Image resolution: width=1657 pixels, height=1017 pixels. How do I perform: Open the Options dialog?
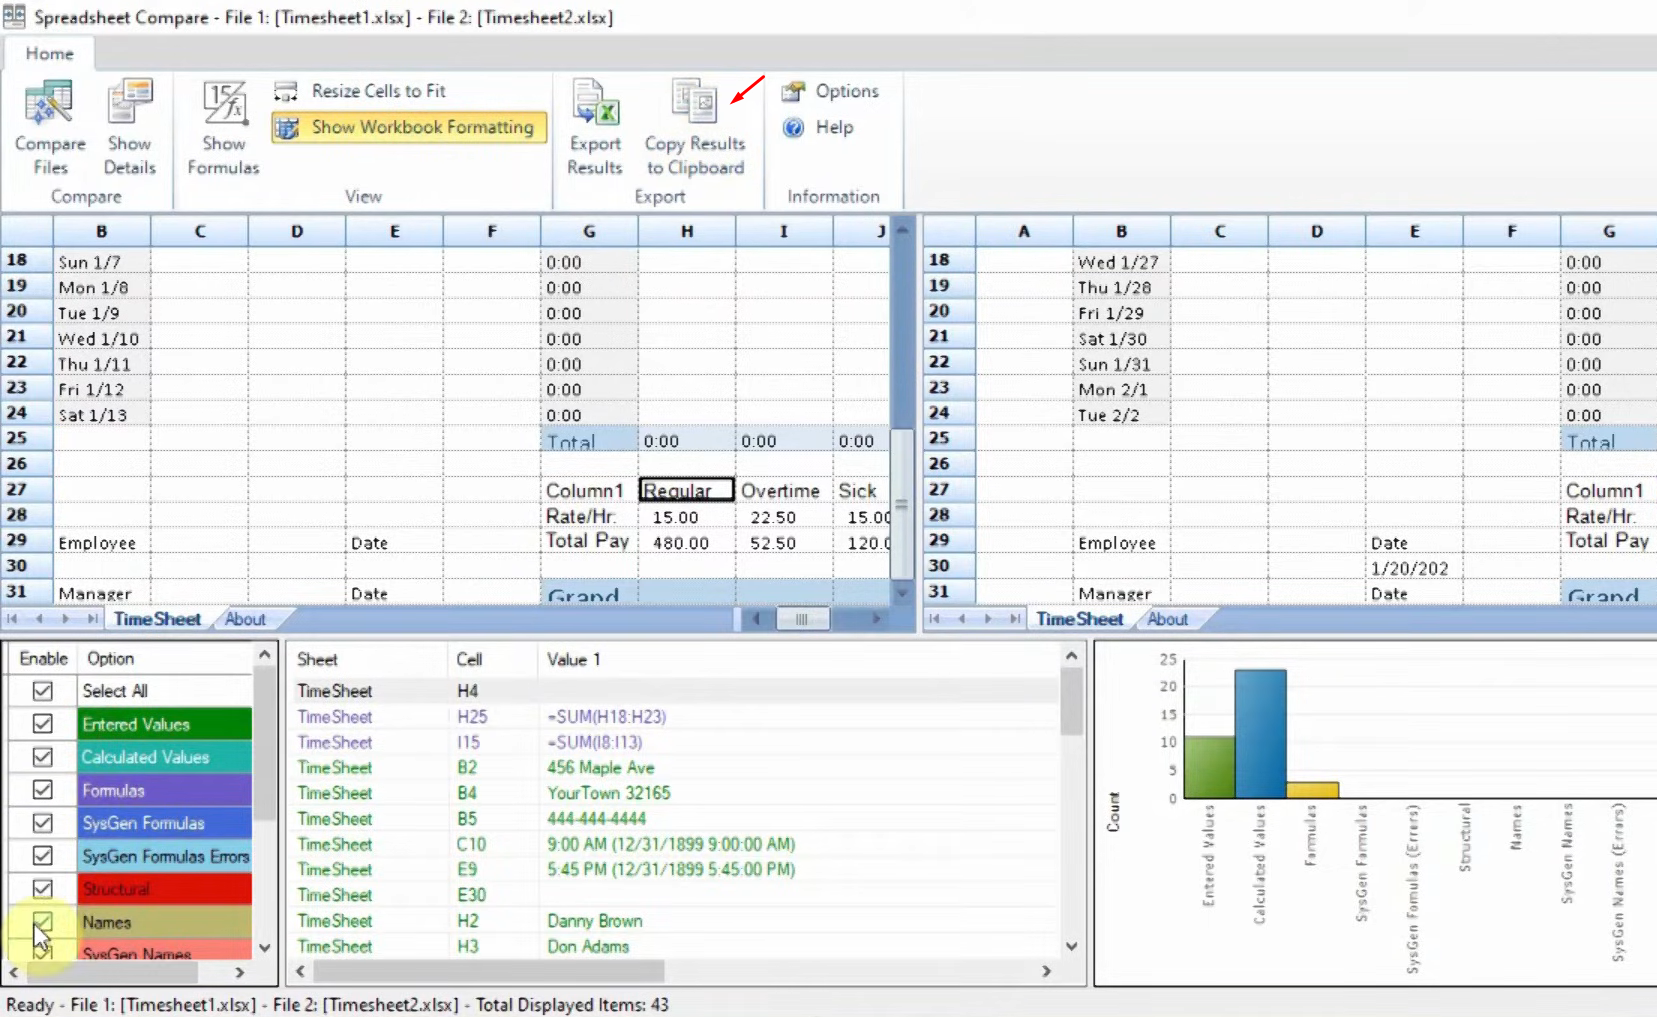click(831, 91)
